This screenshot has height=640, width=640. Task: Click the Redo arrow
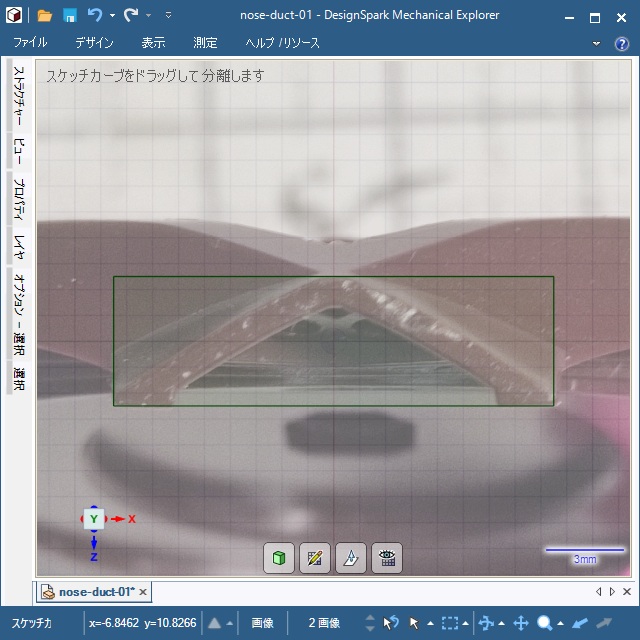(x=131, y=16)
